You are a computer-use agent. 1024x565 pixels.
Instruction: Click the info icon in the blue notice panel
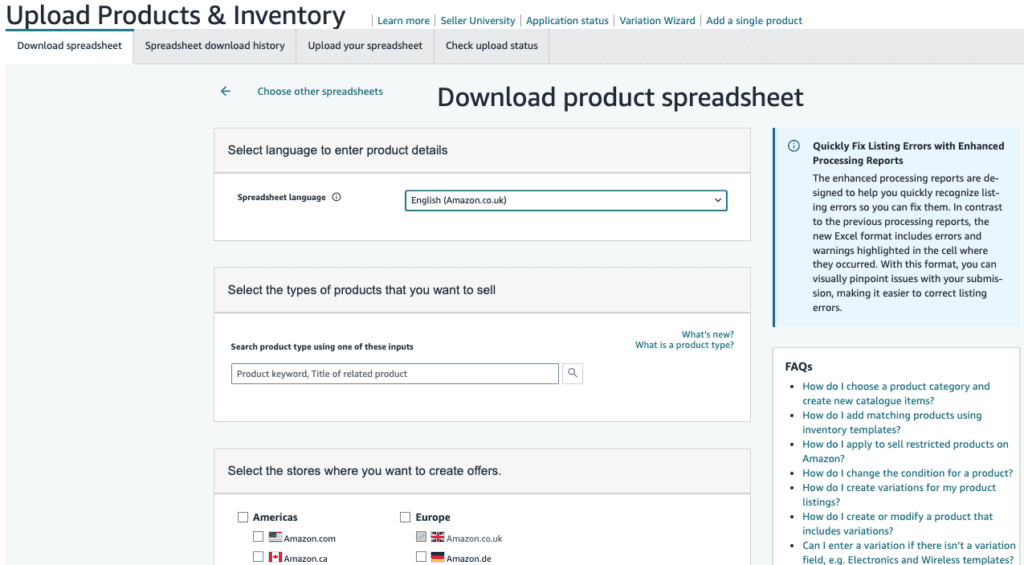[794, 146]
